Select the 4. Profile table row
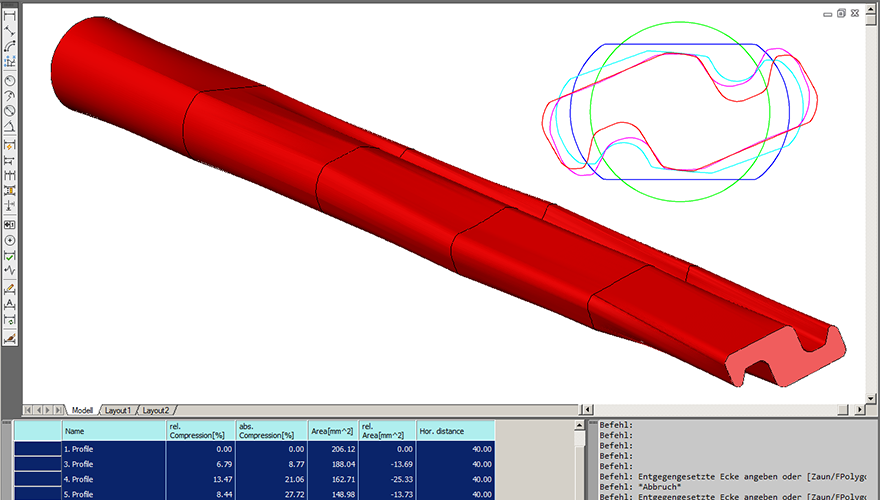Image resolution: width=880 pixels, height=500 pixels. pos(254,479)
